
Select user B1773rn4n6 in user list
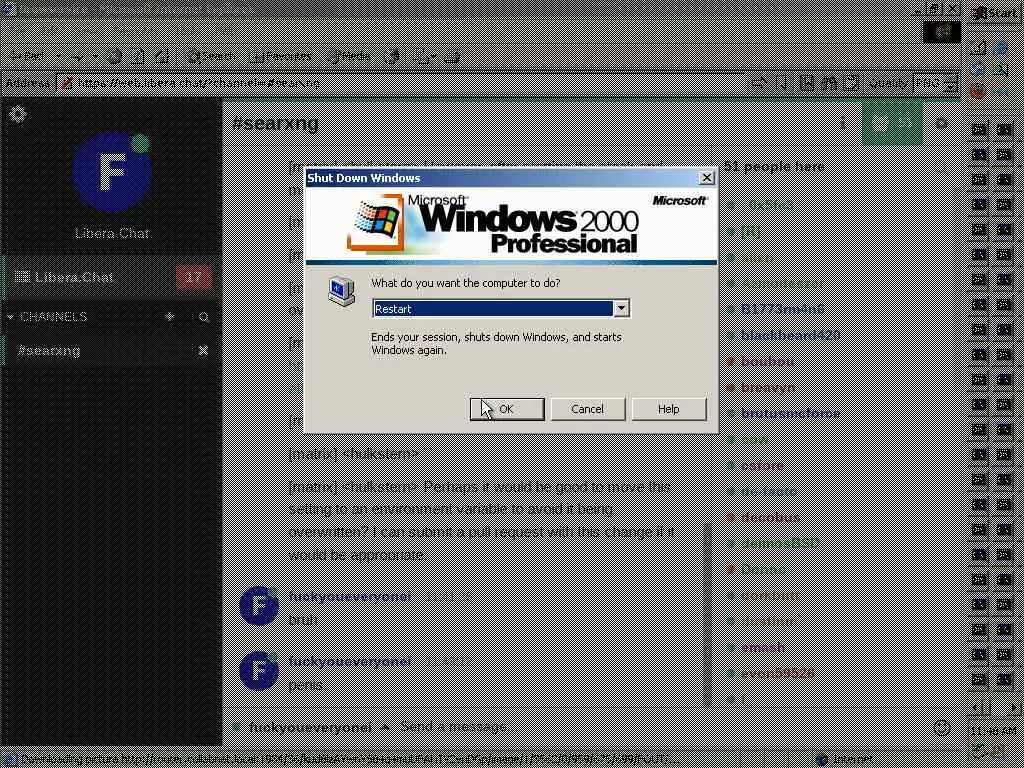[782, 309]
